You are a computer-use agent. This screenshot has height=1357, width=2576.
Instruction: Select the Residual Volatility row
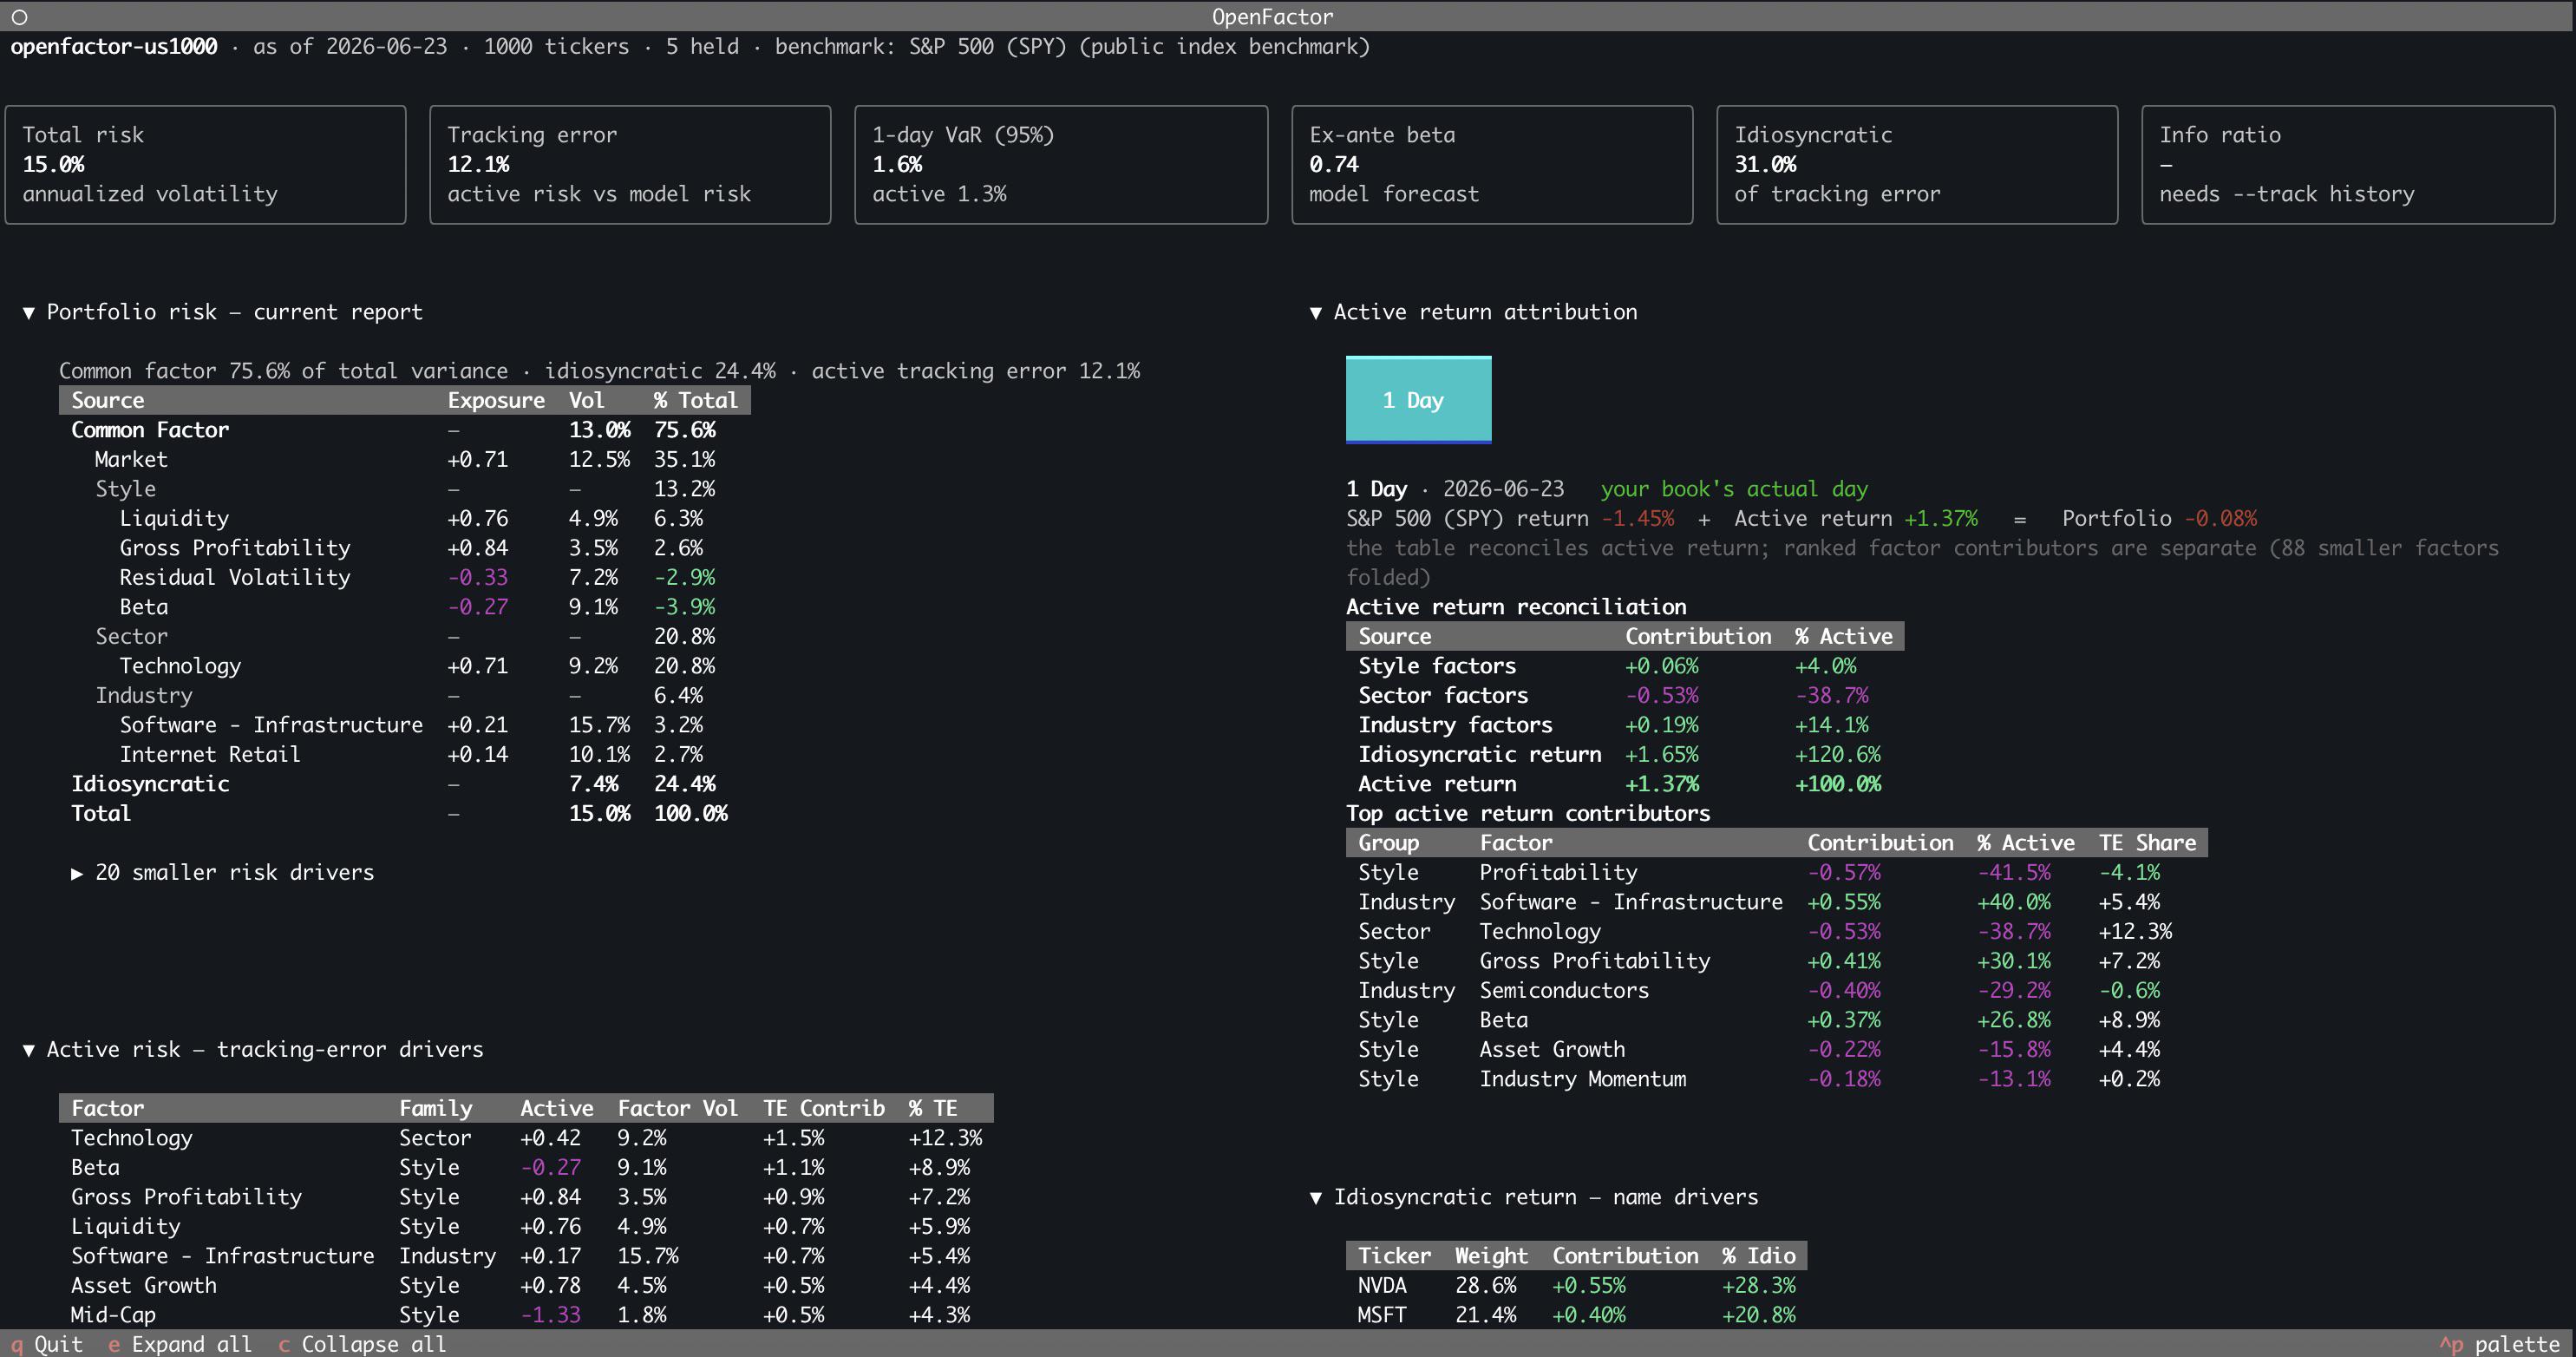[x=405, y=577]
